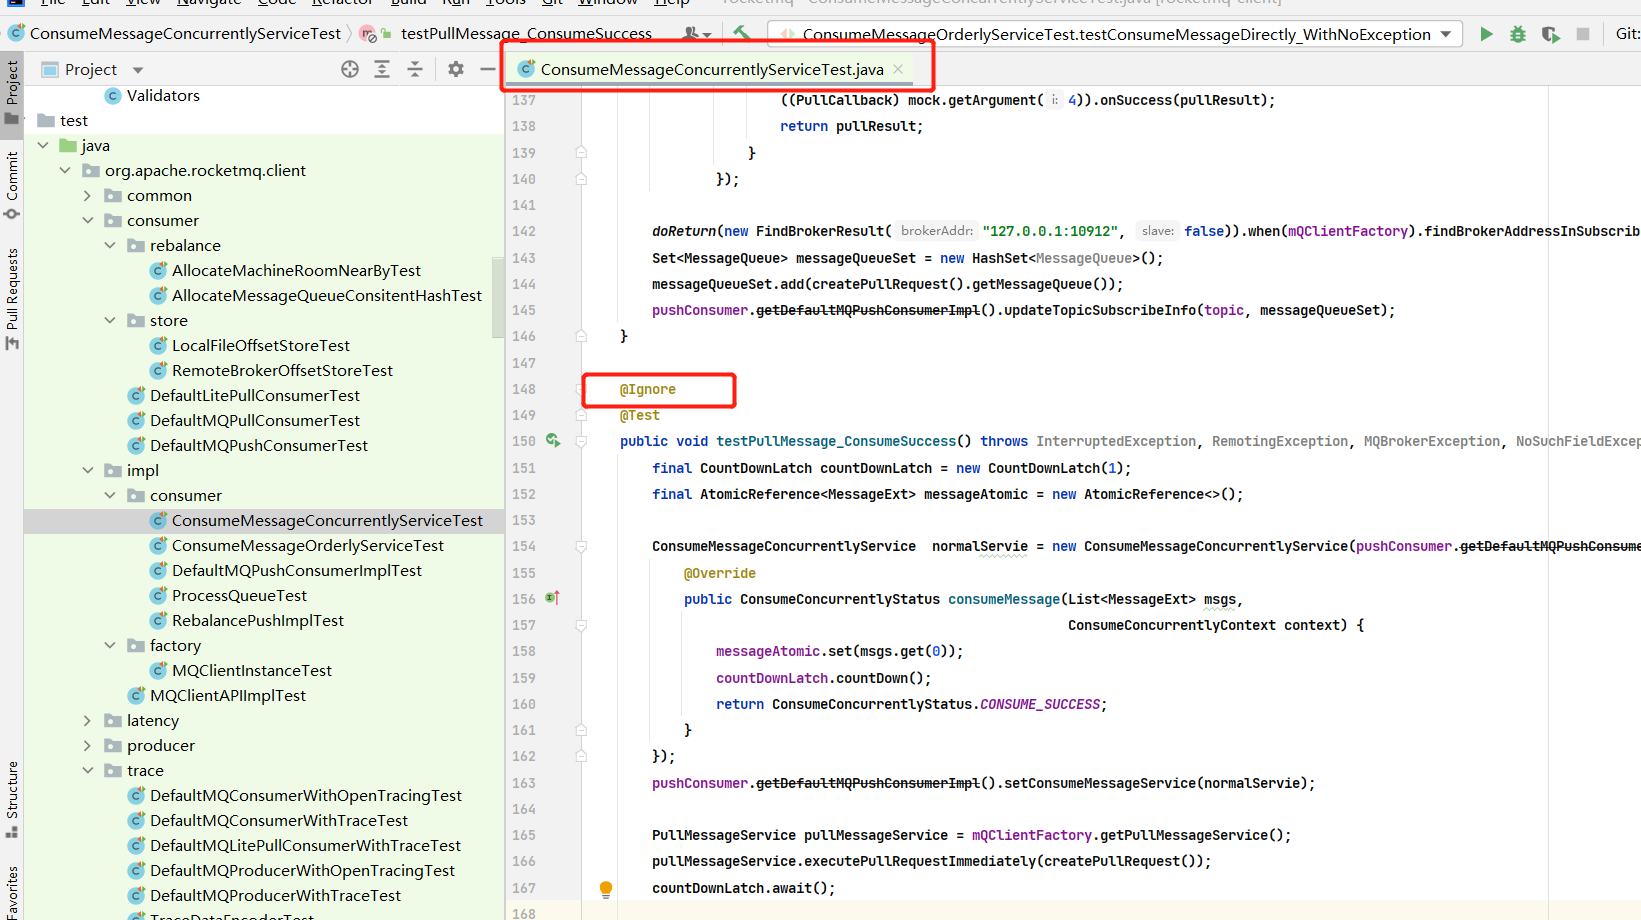Toggle fold end marker at line 140
Viewport: 1641px width, 920px height.
tap(581, 179)
